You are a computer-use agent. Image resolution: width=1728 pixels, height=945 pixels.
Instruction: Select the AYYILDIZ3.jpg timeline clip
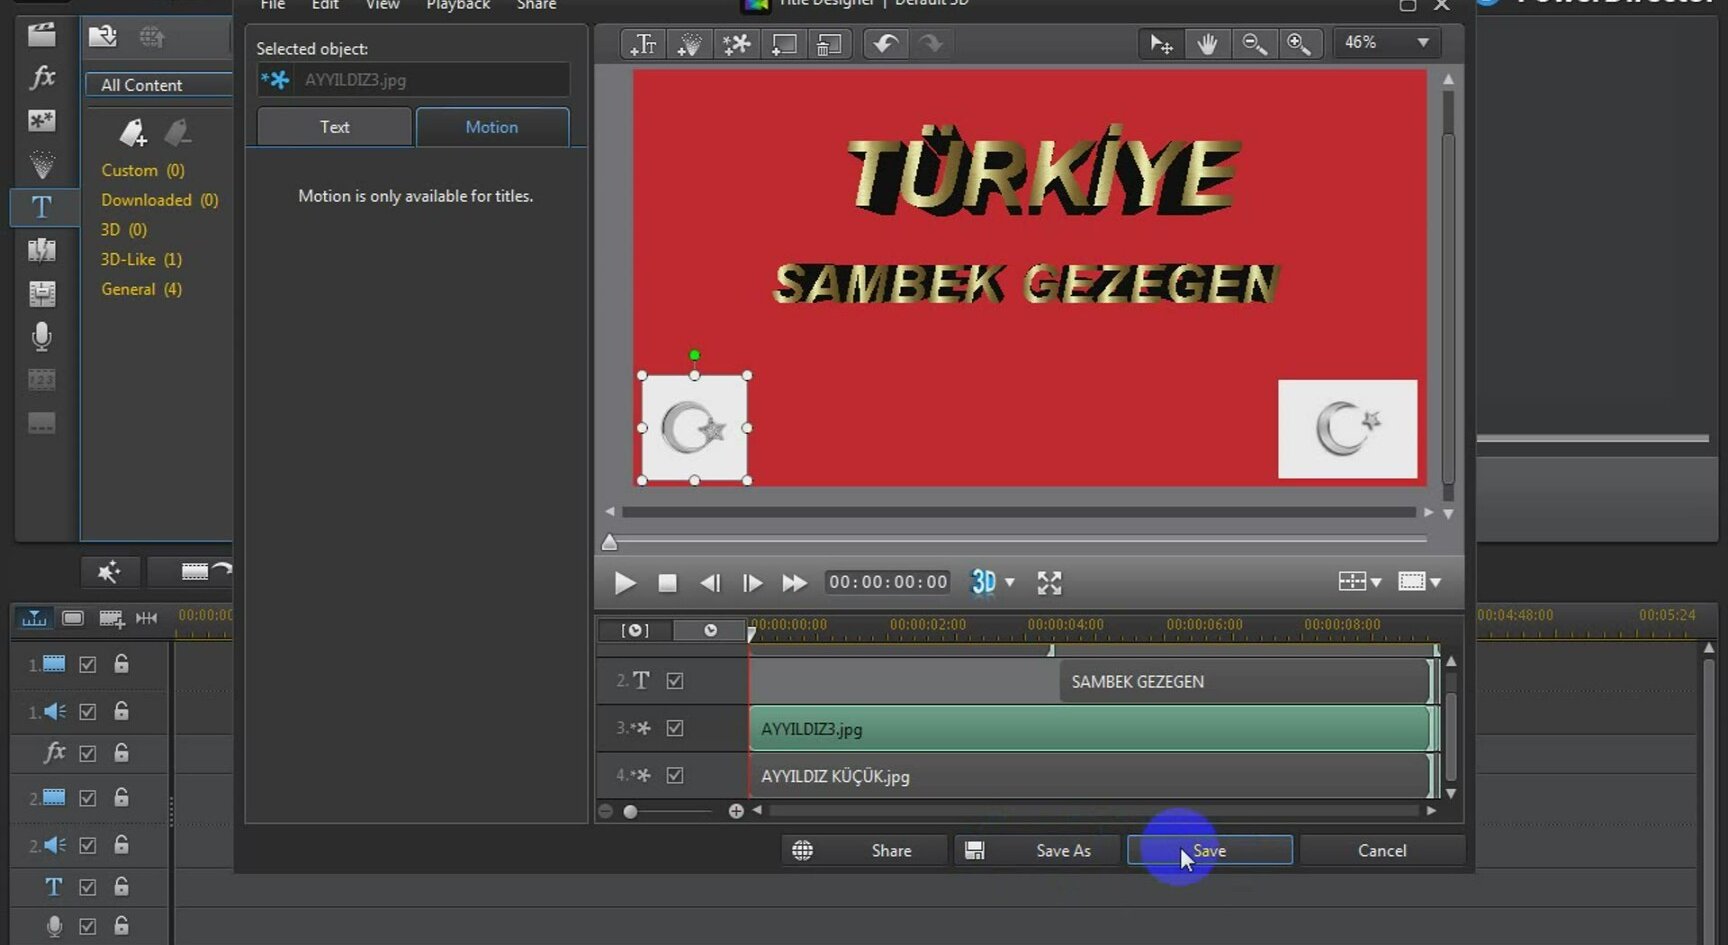[1090, 729]
